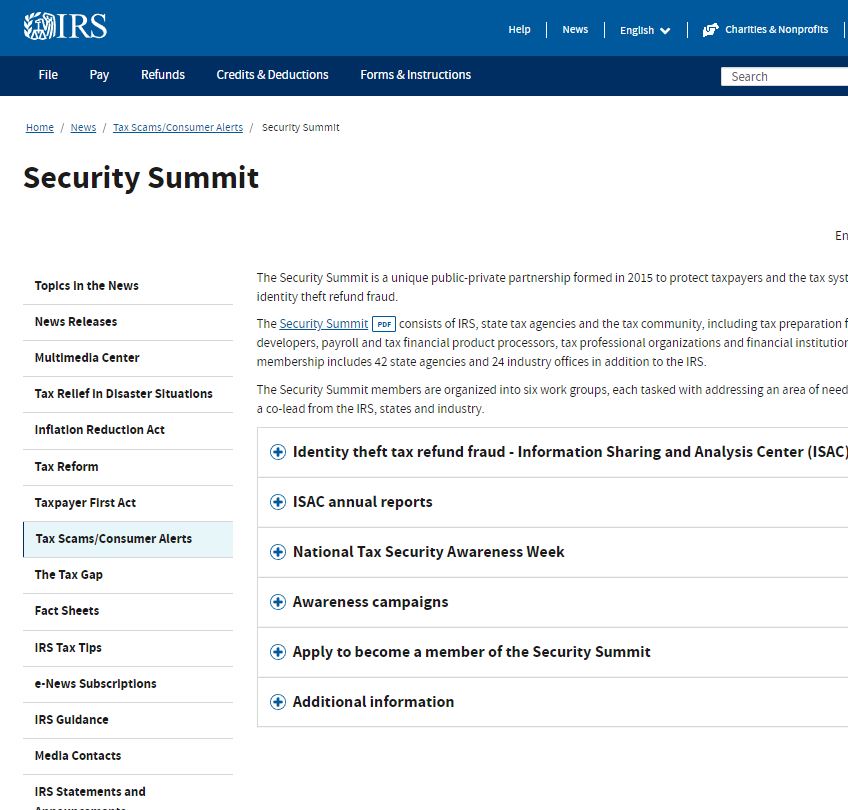Expand the Awareness campaigns section
848x810 pixels.
pyautogui.click(x=553, y=602)
